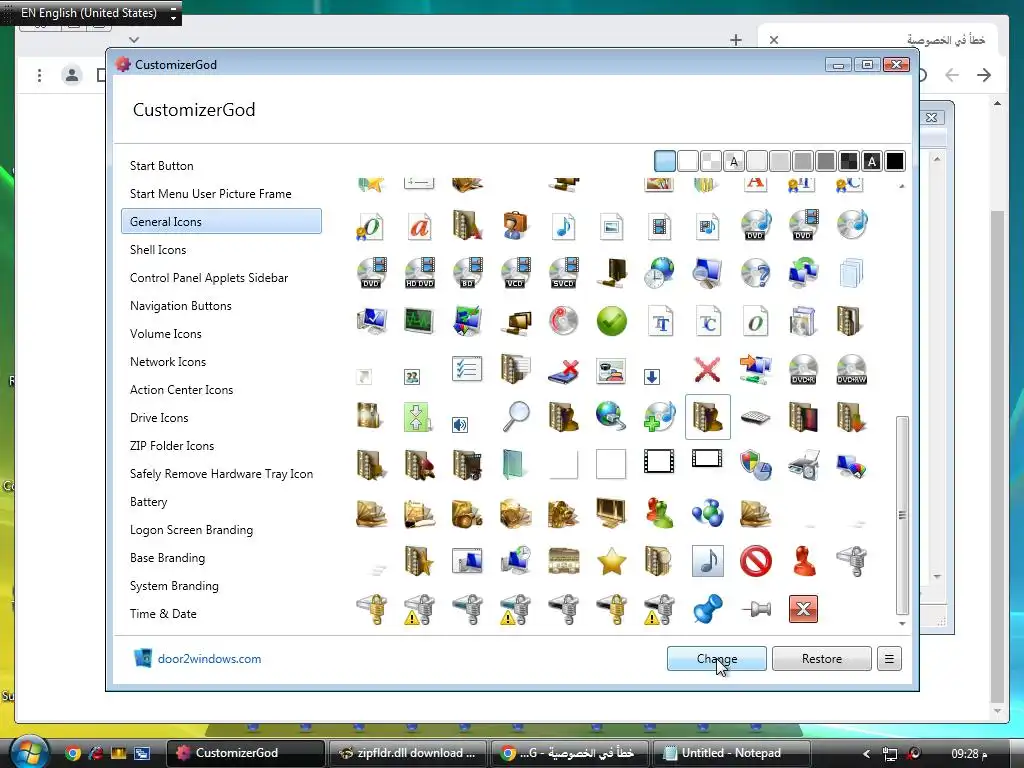Viewport: 1024px width, 768px height.
Task: Choose the solid black background swatch
Action: (x=895, y=161)
